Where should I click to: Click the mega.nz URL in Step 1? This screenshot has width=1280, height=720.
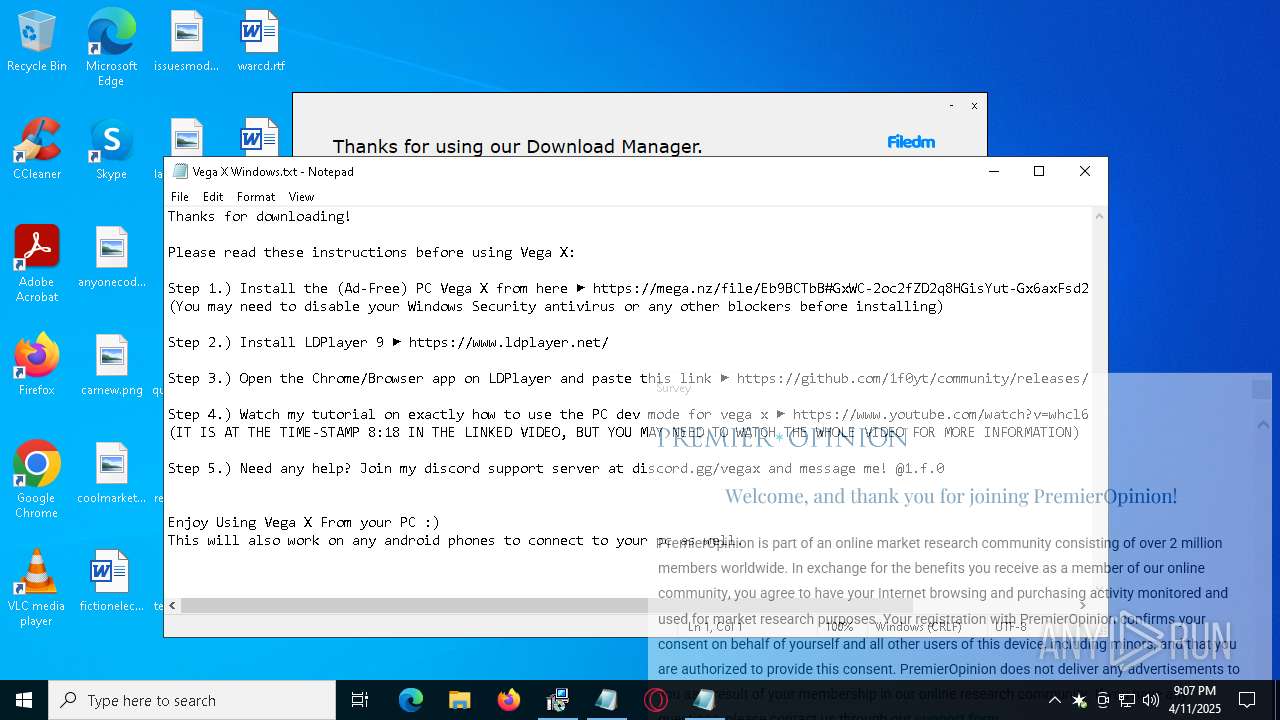[x=840, y=288]
